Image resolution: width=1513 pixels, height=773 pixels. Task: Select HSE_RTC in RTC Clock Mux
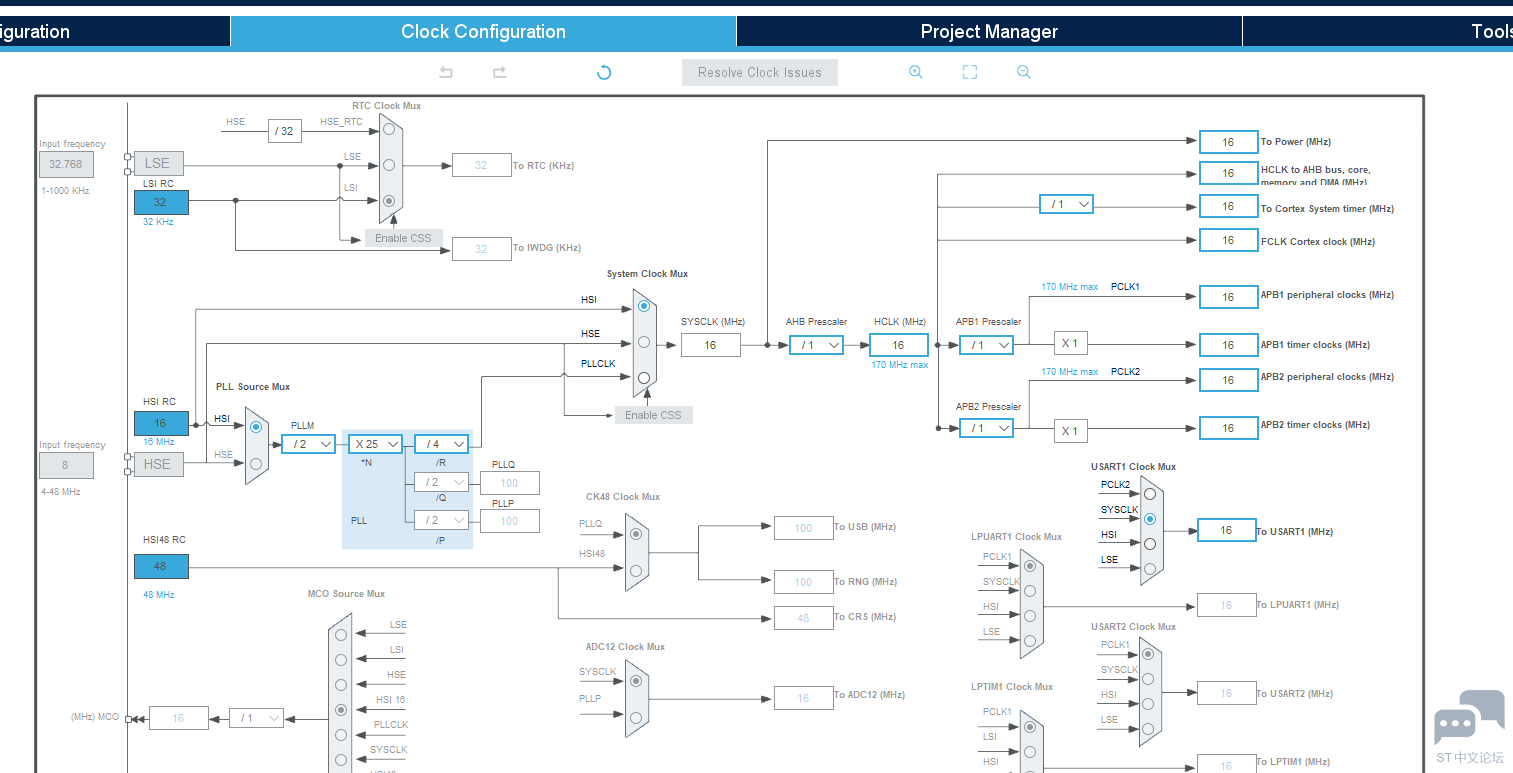[390, 129]
